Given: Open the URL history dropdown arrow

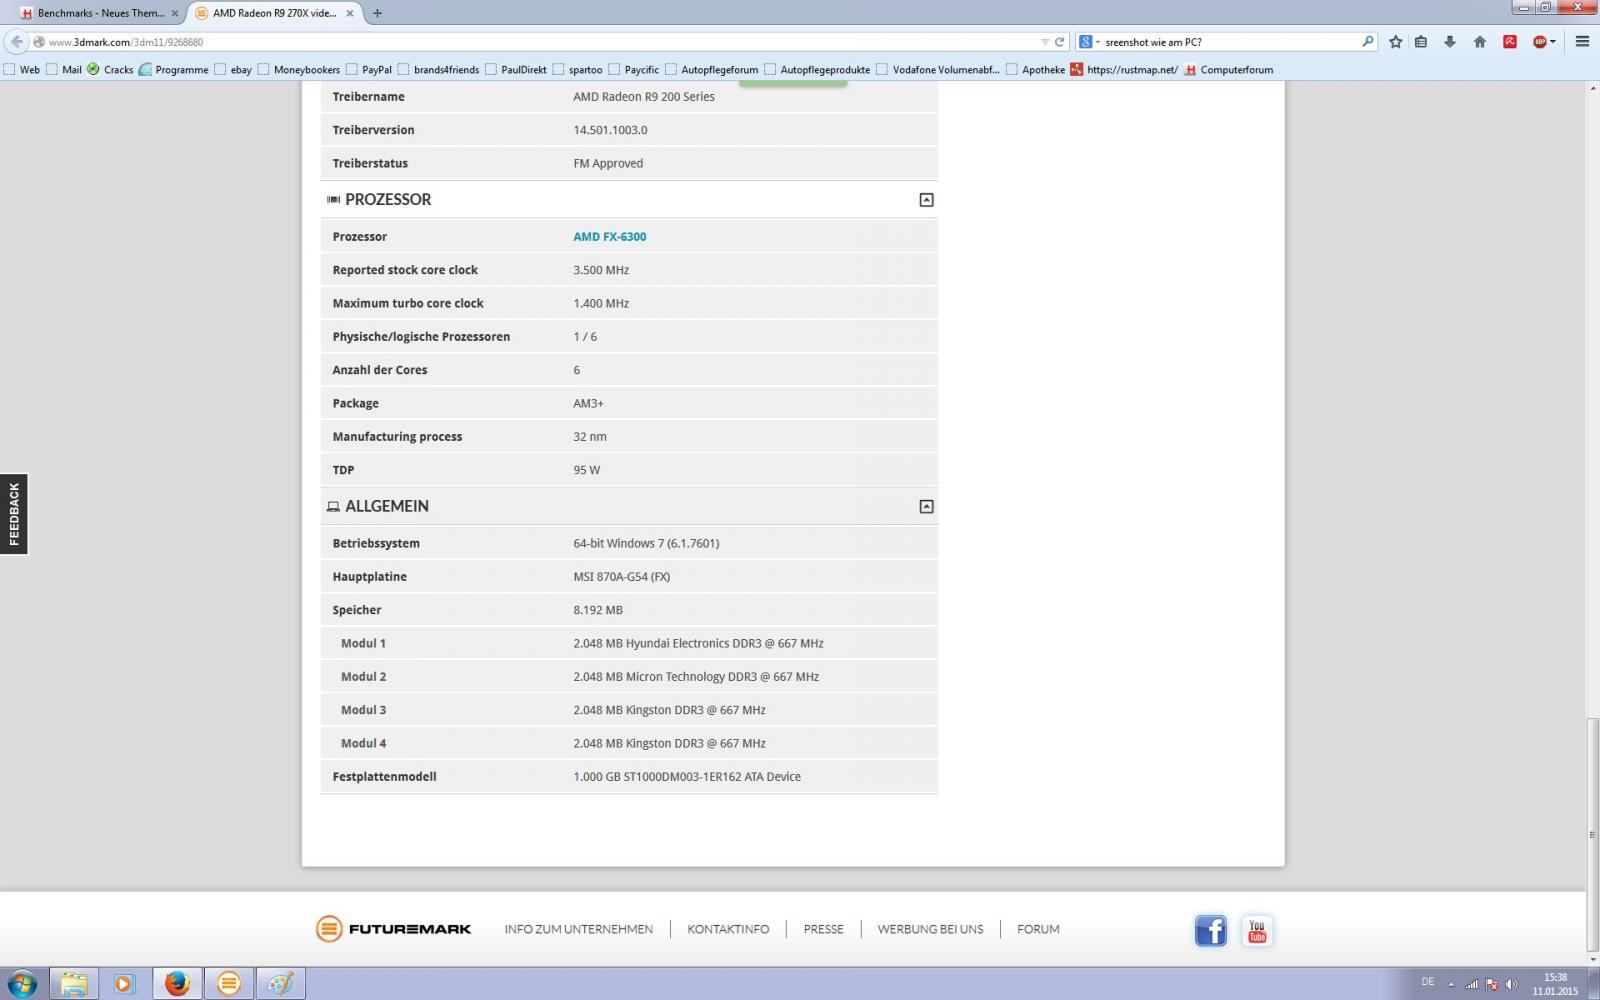Looking at the screenshot, I should (1045, 42).
